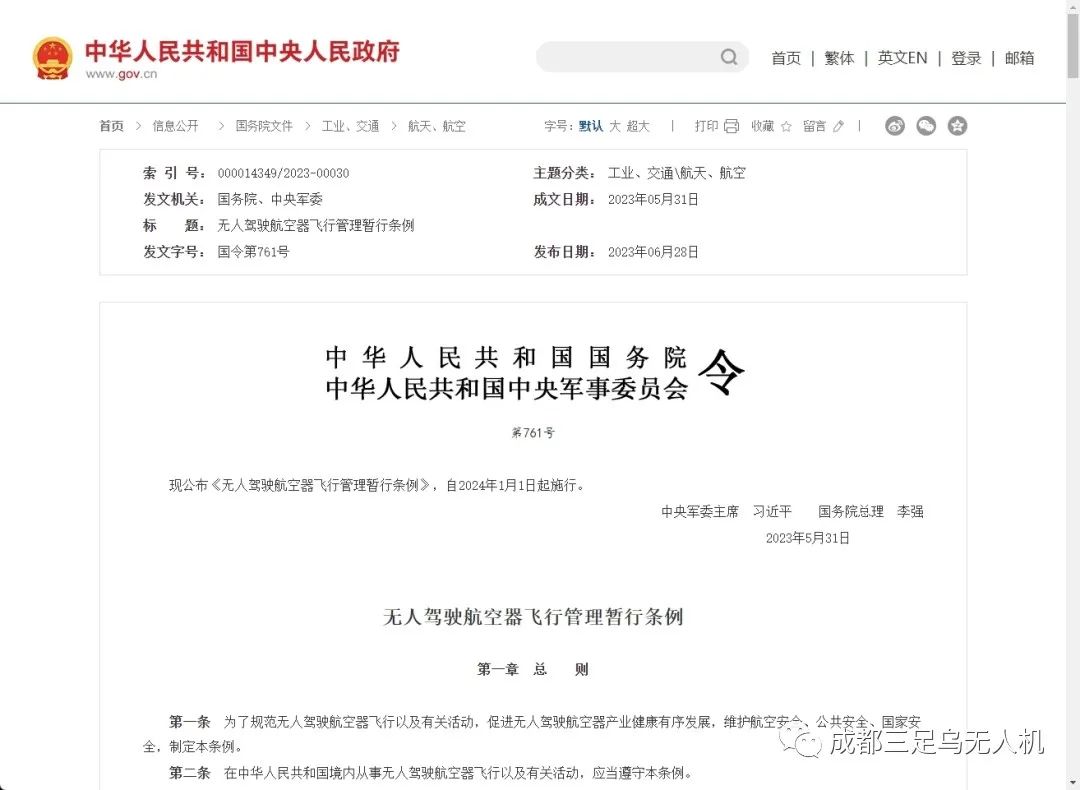Click the 登录 link

(966, 58)
